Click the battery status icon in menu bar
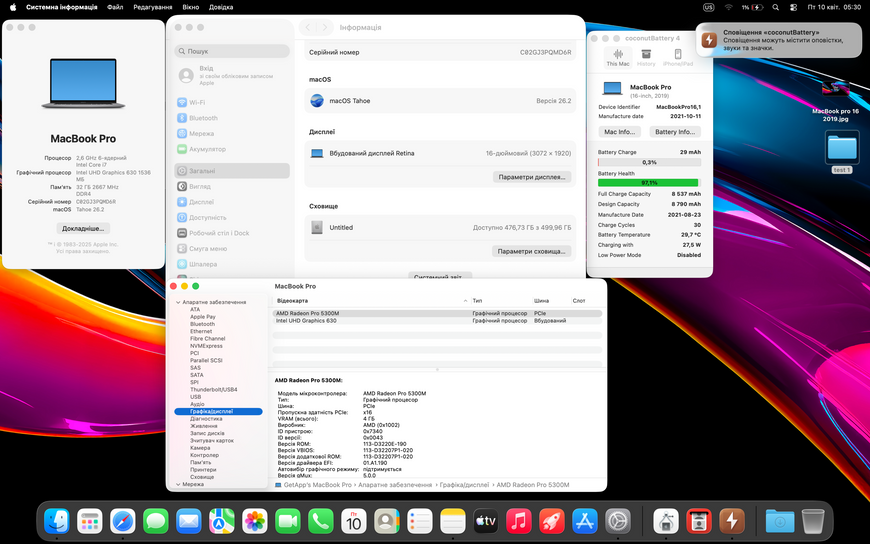870x544 pixels. pyautogui.click(x=757, y=7)
